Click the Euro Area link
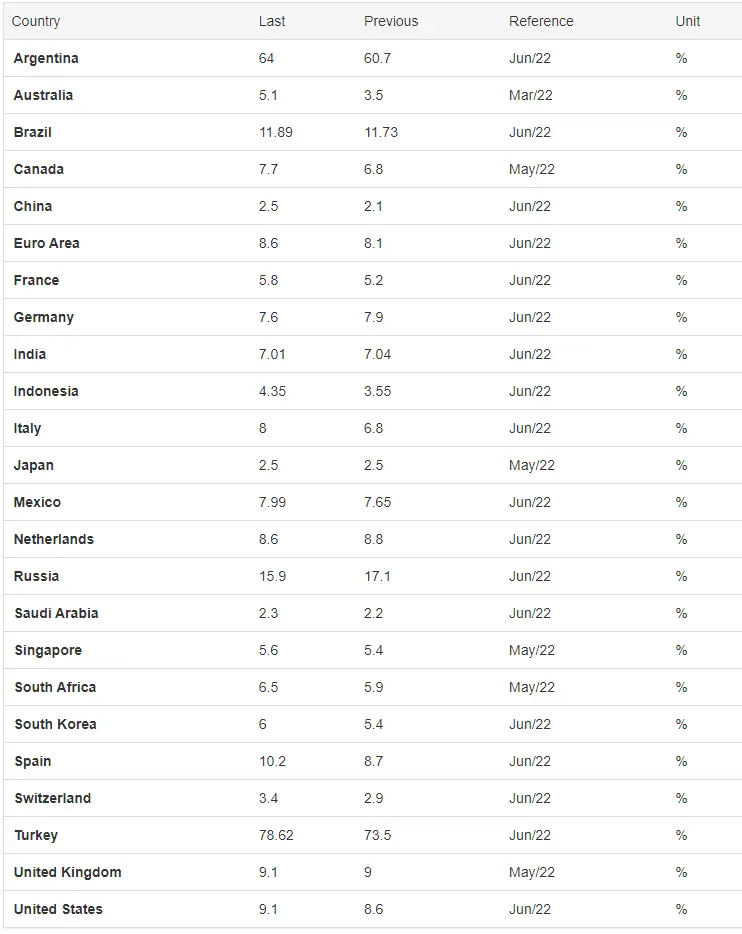742x934 pixels. (x=47, y=243)
